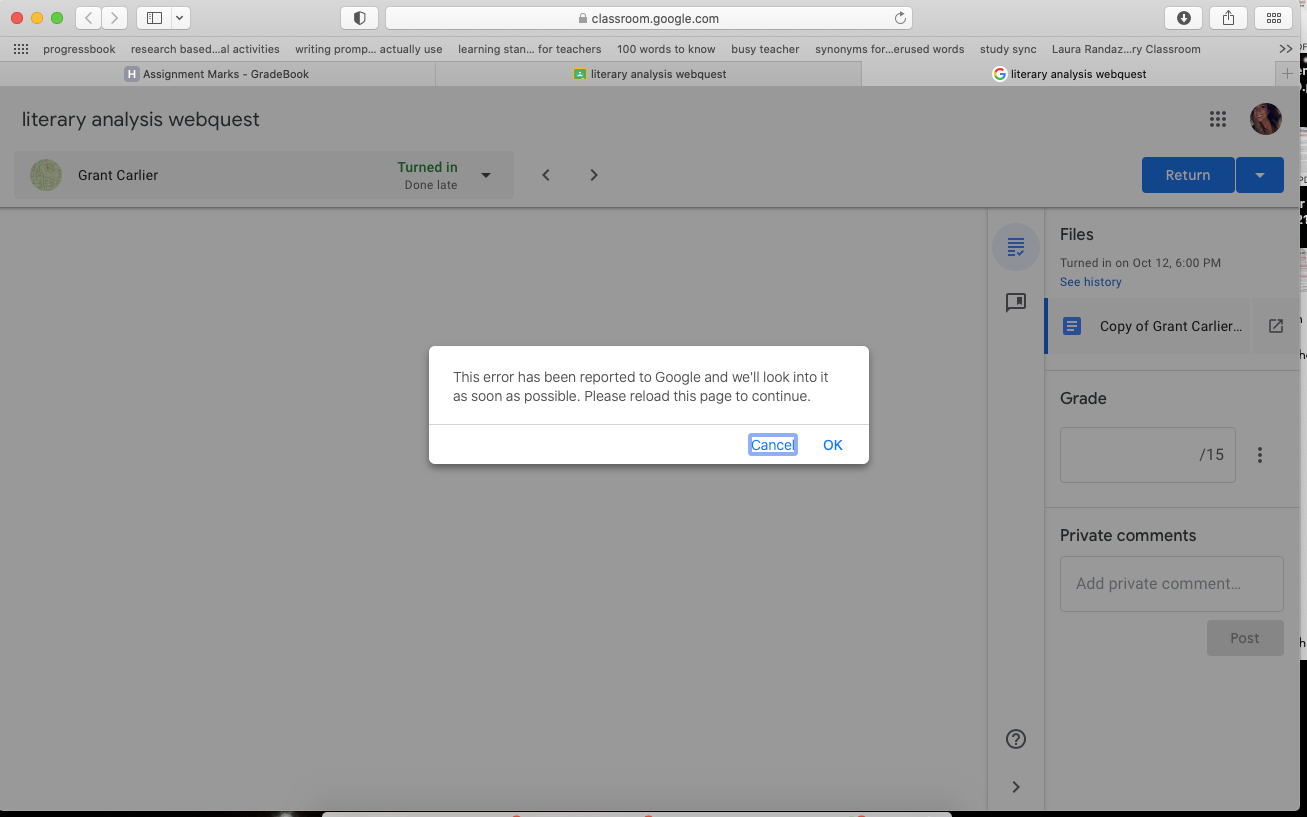Image resolution: width=1307 pixels, height=817 pixels.
Task: Open the 'writing promp... actually use' bookmark
Action: coord(368,49)
